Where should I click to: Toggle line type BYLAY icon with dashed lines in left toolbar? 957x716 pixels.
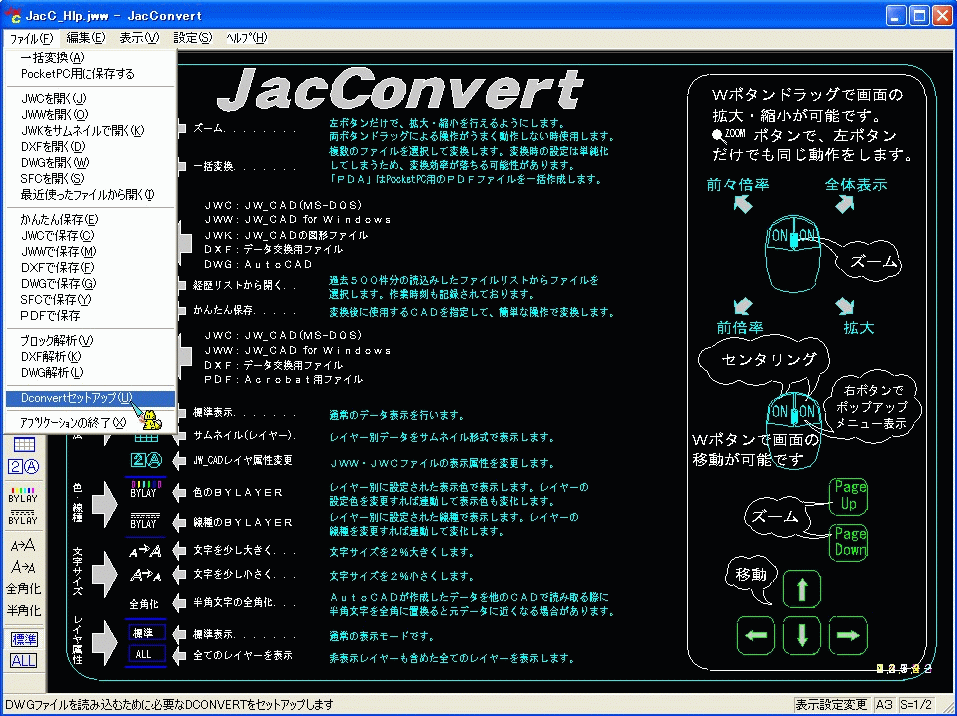(x=23, y=518)
